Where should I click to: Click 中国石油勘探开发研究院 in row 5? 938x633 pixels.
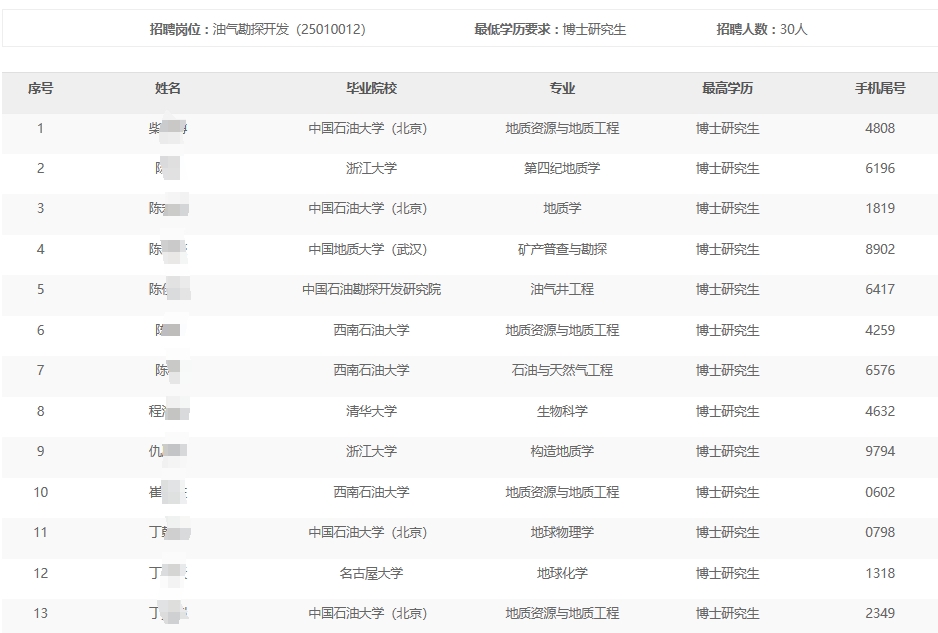371,289
